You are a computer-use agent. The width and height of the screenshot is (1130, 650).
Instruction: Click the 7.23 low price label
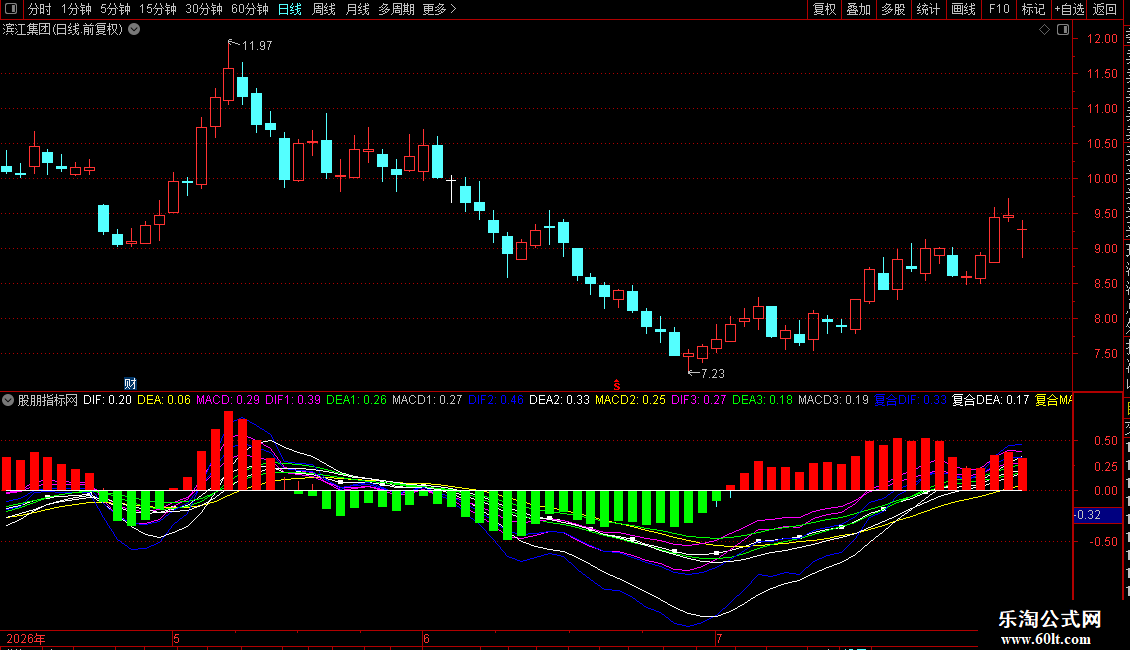712,373
